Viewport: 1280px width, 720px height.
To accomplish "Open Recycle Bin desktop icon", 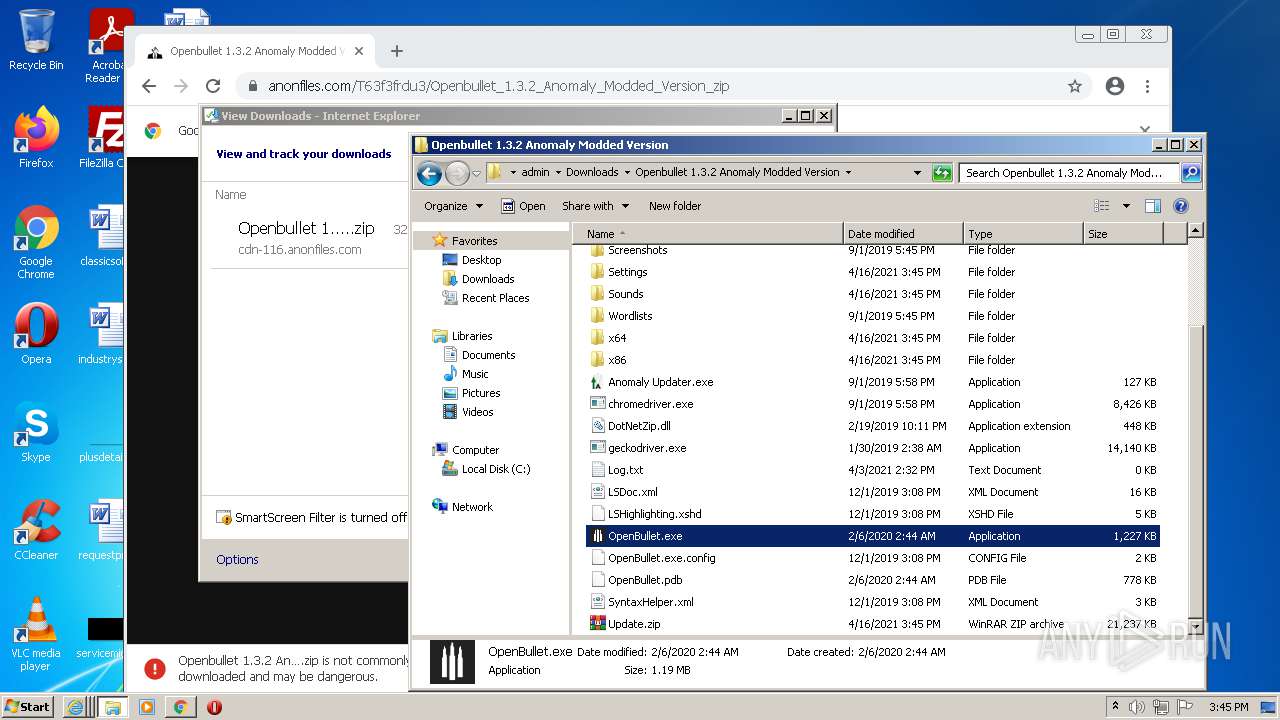I will pyautogui.click(x=36, y=40).
